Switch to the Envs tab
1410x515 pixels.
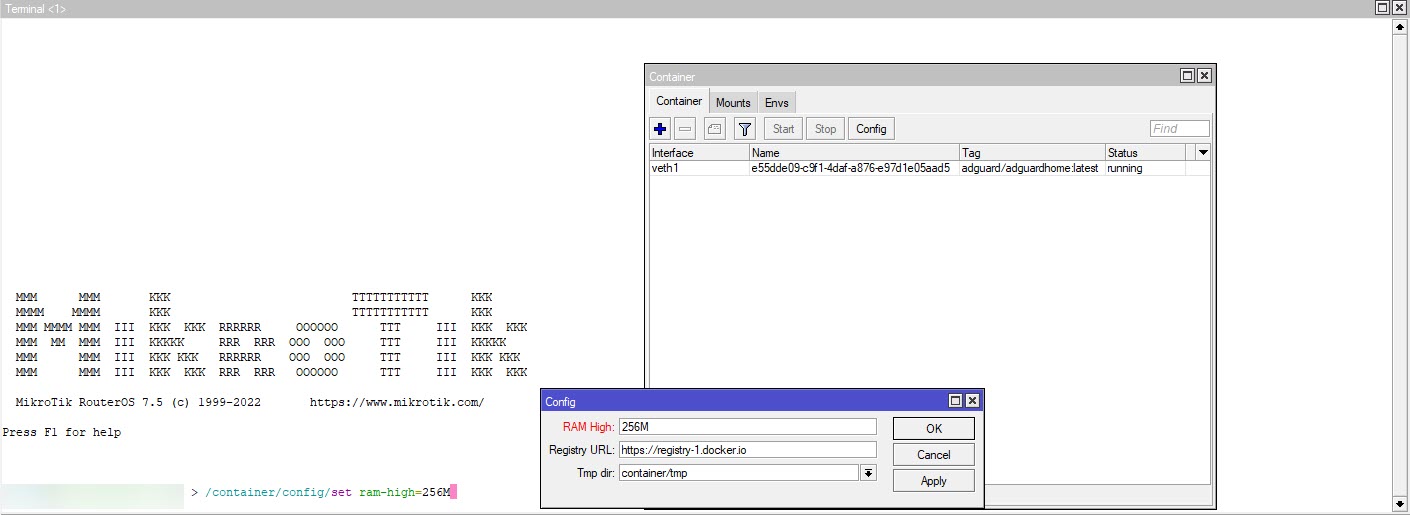tap(777, 102)
